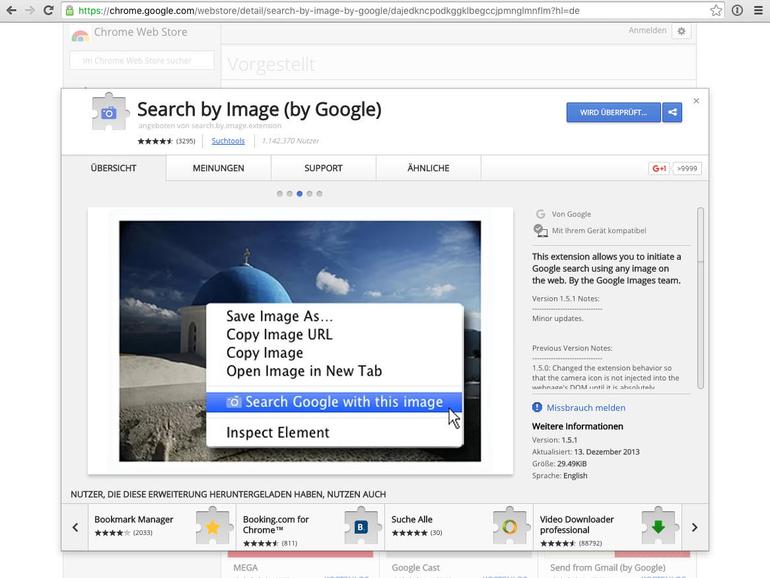Click the G+1 button
Screen dimensions: 770x578
click(659, 168)
